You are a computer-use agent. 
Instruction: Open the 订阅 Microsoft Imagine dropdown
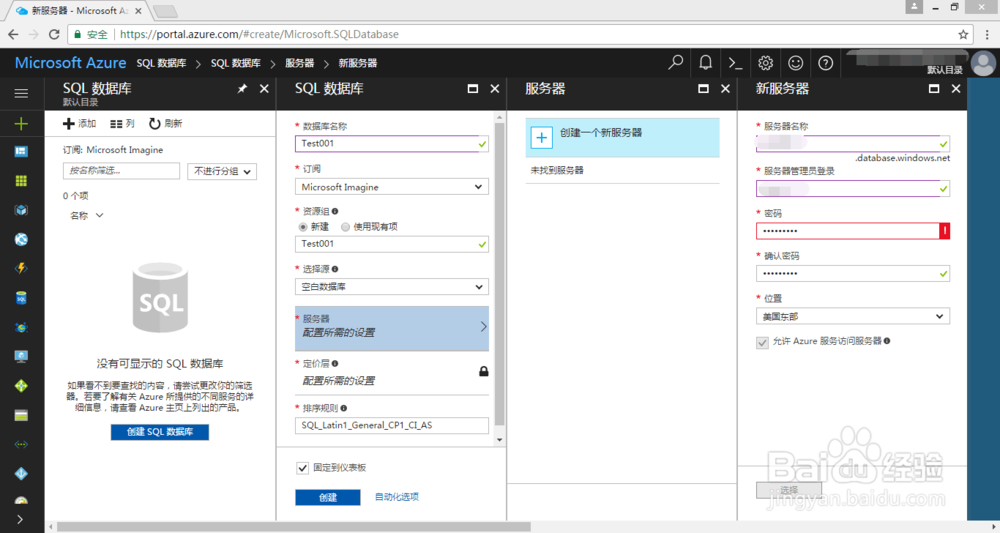392,187
